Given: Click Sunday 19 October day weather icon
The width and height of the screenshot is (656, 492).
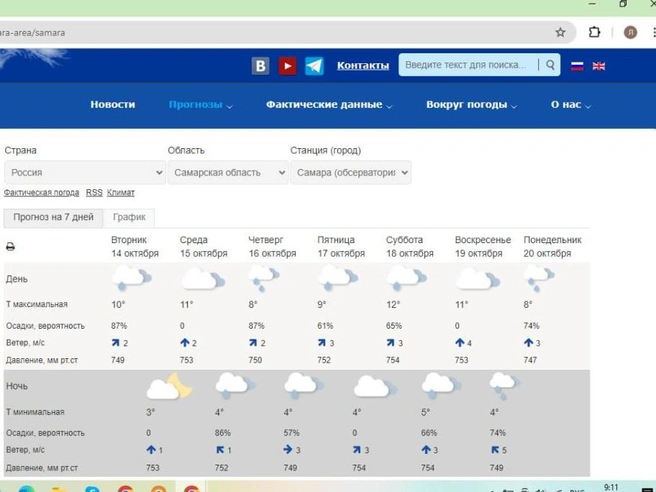Looking at the screenshot, I should click(478, 279).
